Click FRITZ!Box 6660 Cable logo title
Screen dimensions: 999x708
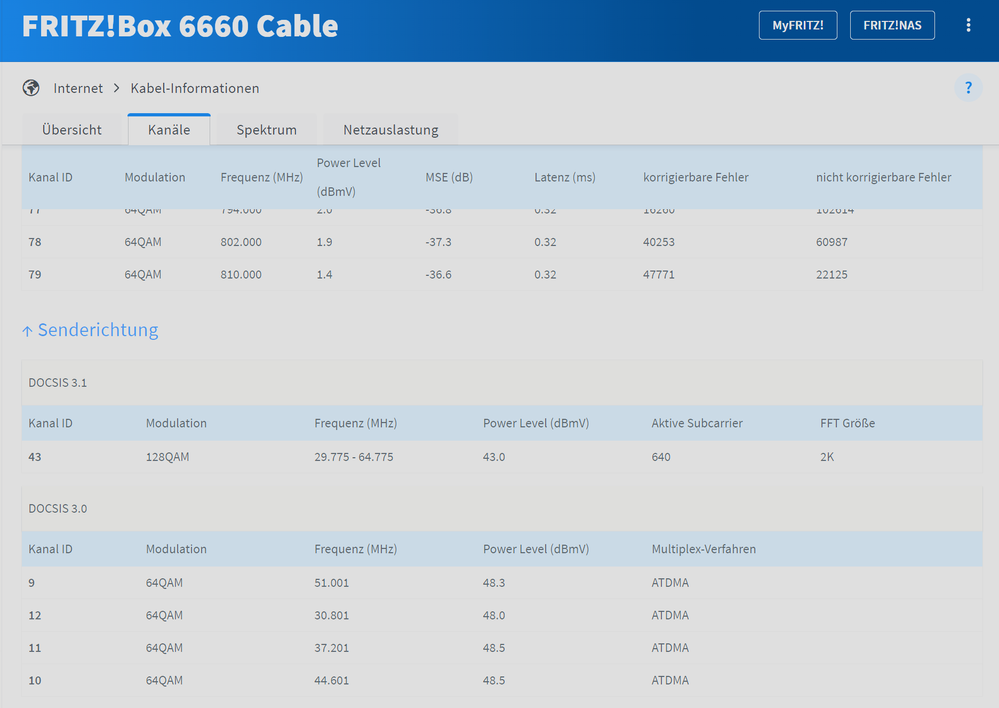[x=180, y=26]
